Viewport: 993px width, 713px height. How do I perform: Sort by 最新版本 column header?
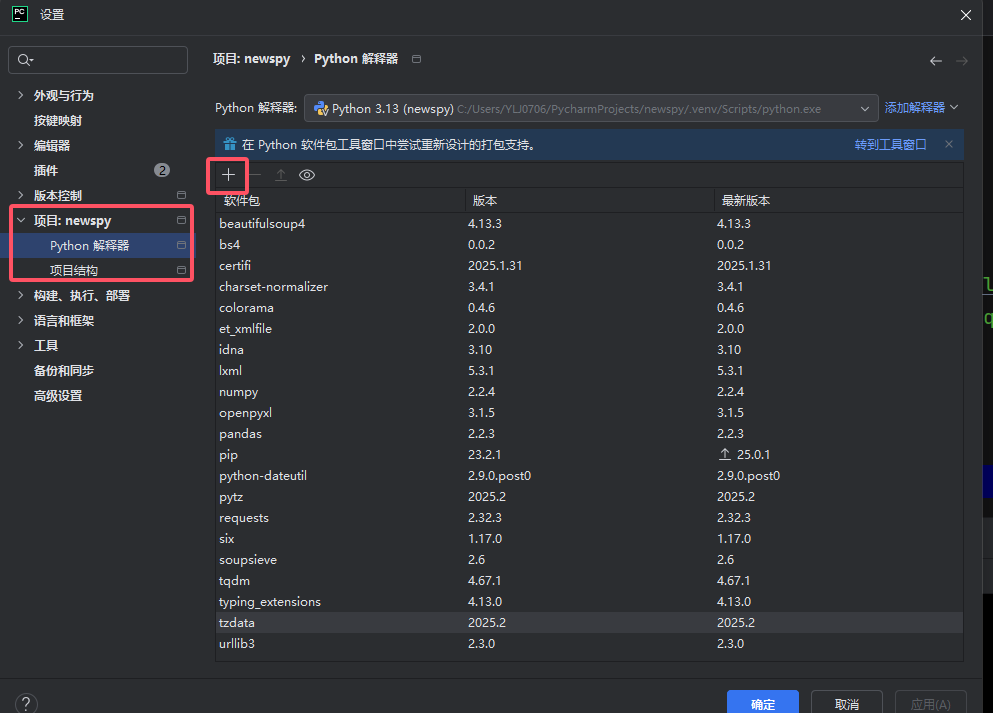838,201
